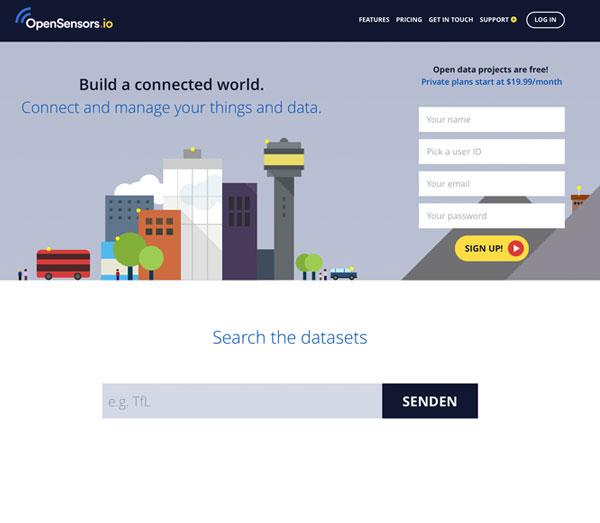Viewport: 600px width, 523px height.
Task: Click 'Connect and manage your things and data.' text
Action: pyautogui.click(x=171, y=108)
